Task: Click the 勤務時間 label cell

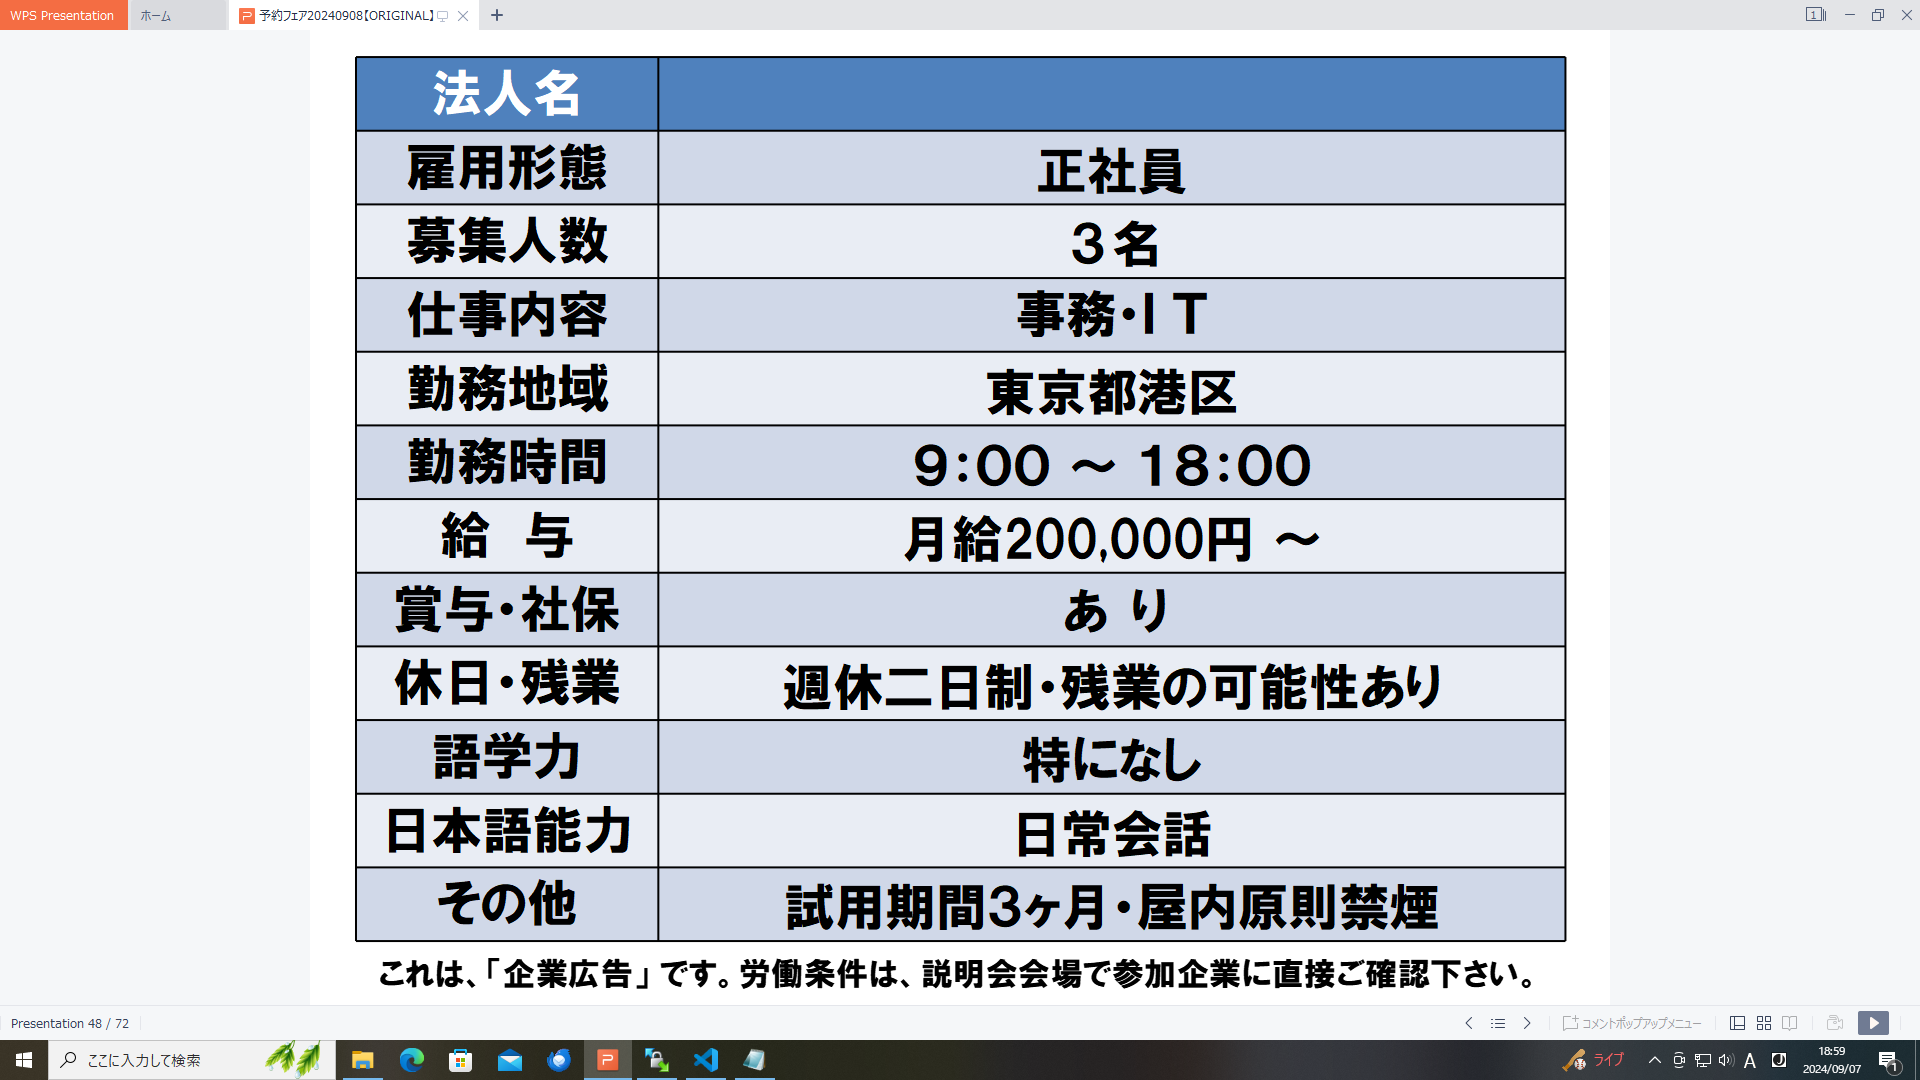Action: [507, 463]
